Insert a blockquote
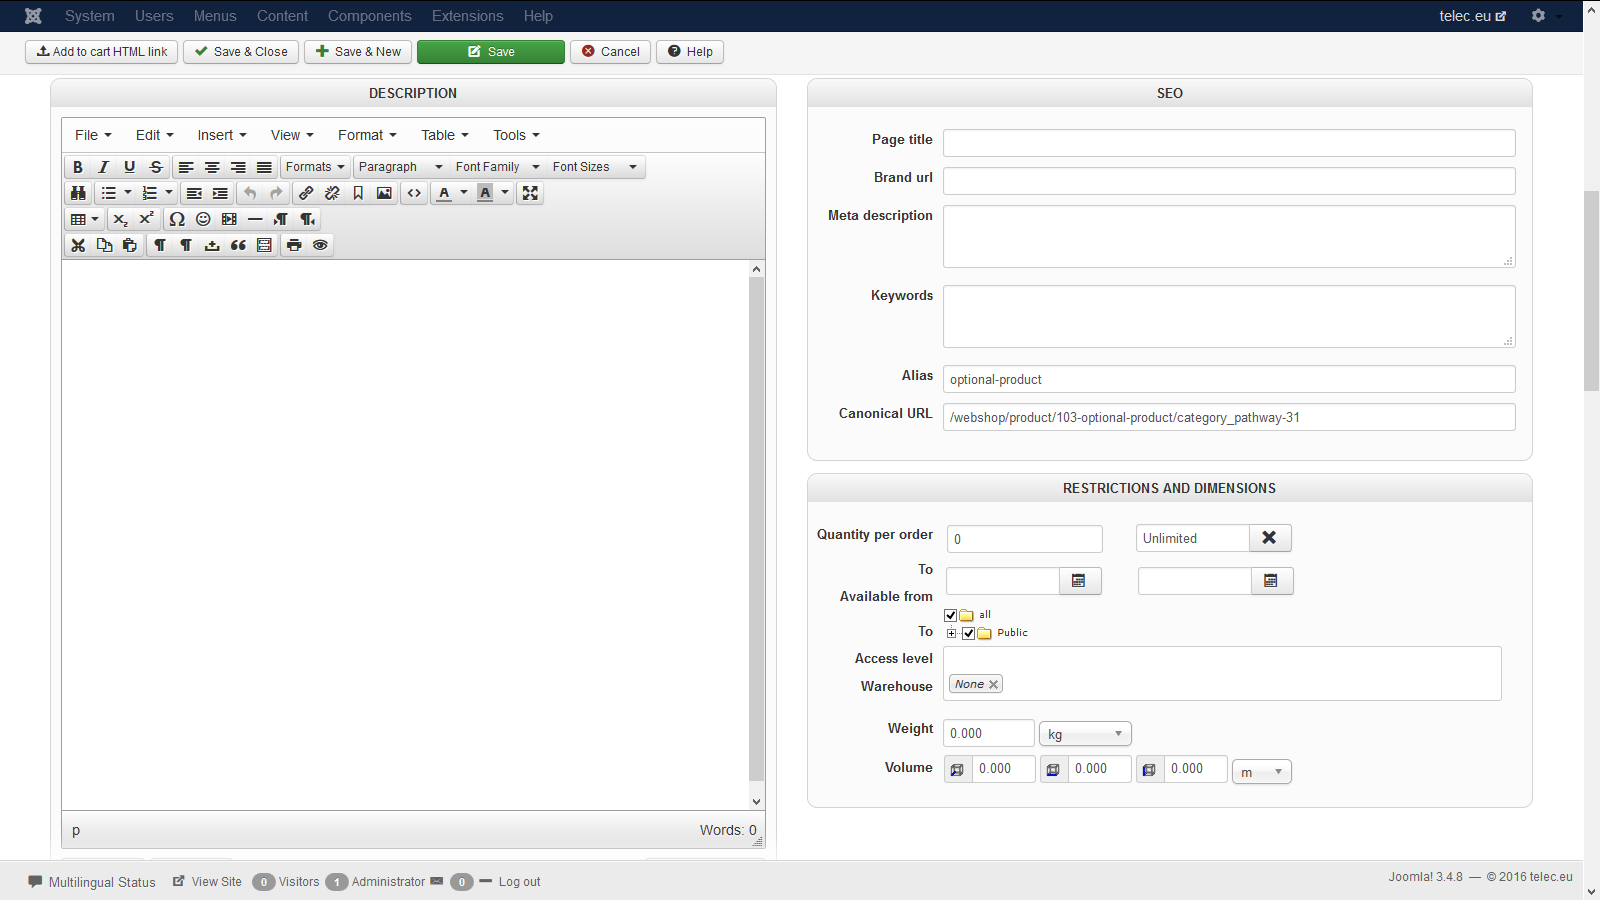The image size is (1600, 900). point(238,245)
